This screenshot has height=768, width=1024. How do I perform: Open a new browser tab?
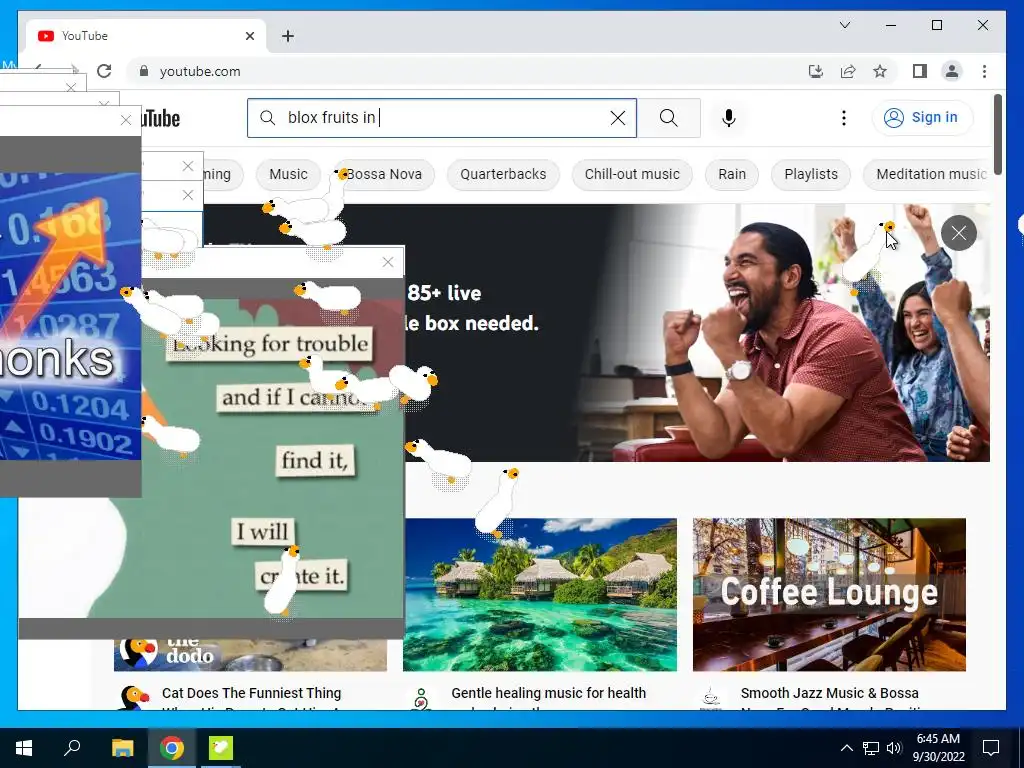click(x=287, y=36)
